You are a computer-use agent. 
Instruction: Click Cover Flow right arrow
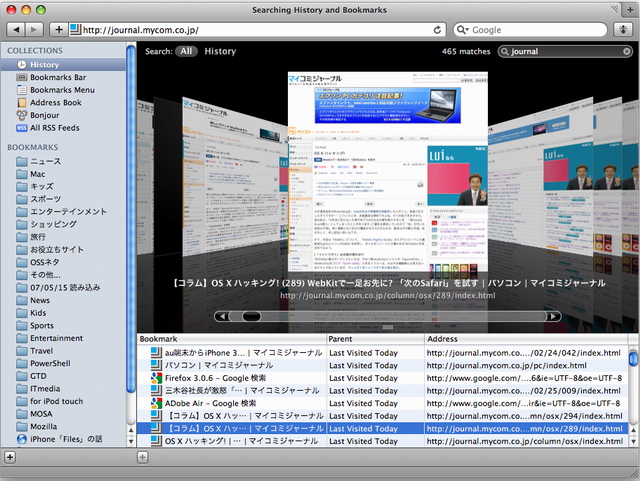[553, 316]
